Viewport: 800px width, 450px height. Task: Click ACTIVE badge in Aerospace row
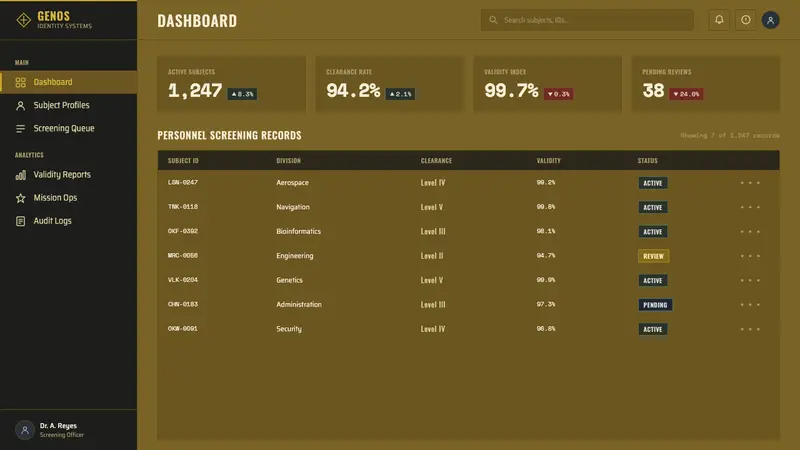[653, 183]
